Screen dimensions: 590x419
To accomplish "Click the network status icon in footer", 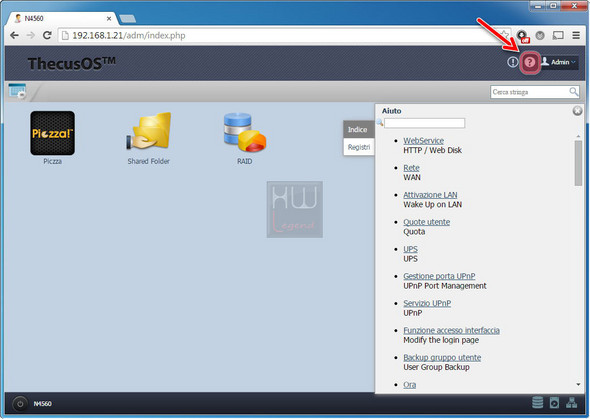I will click(572, 403).
